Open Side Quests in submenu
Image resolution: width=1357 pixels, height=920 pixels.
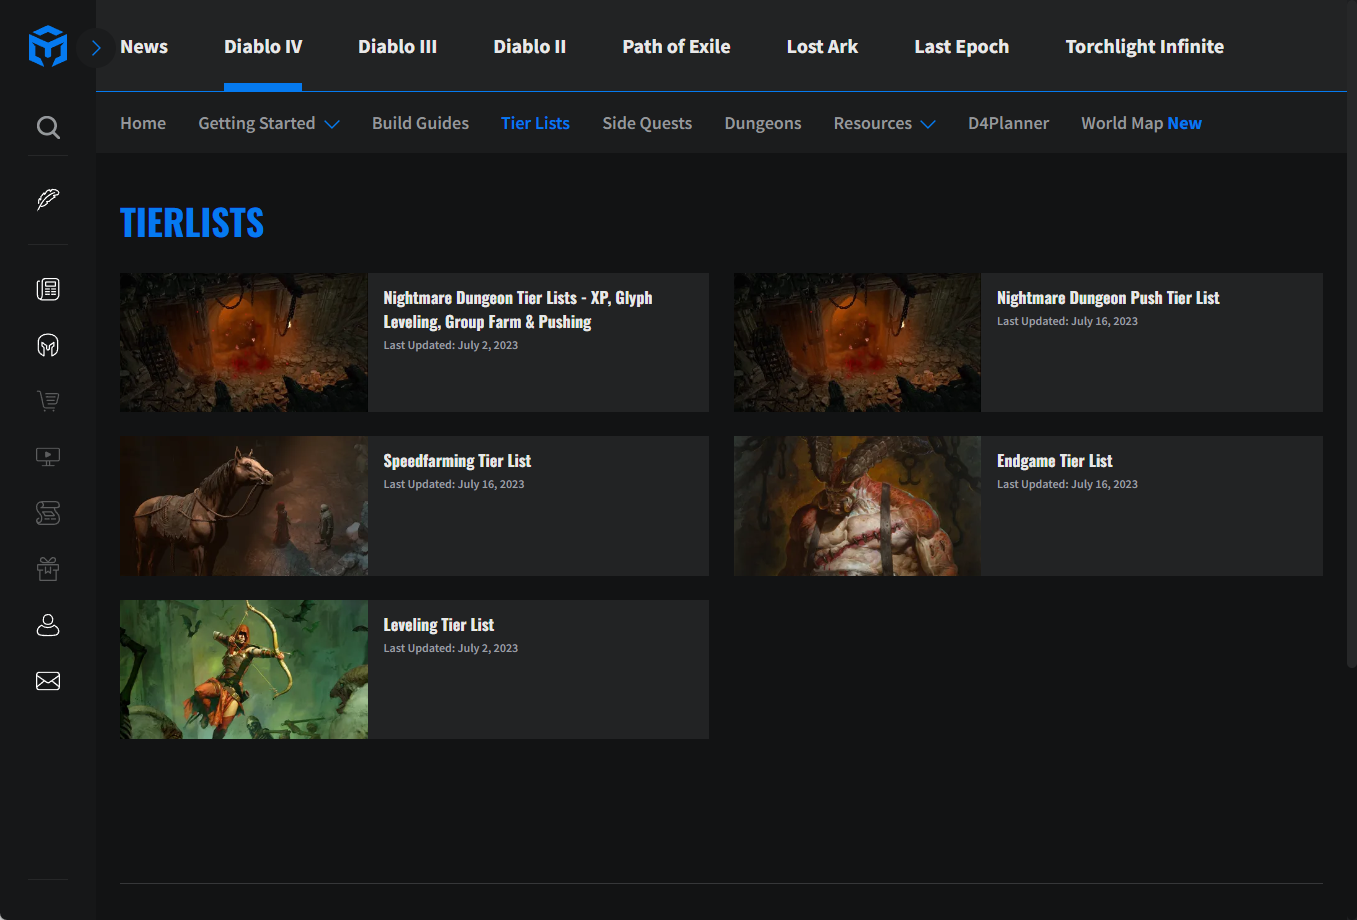pos(647,123)
